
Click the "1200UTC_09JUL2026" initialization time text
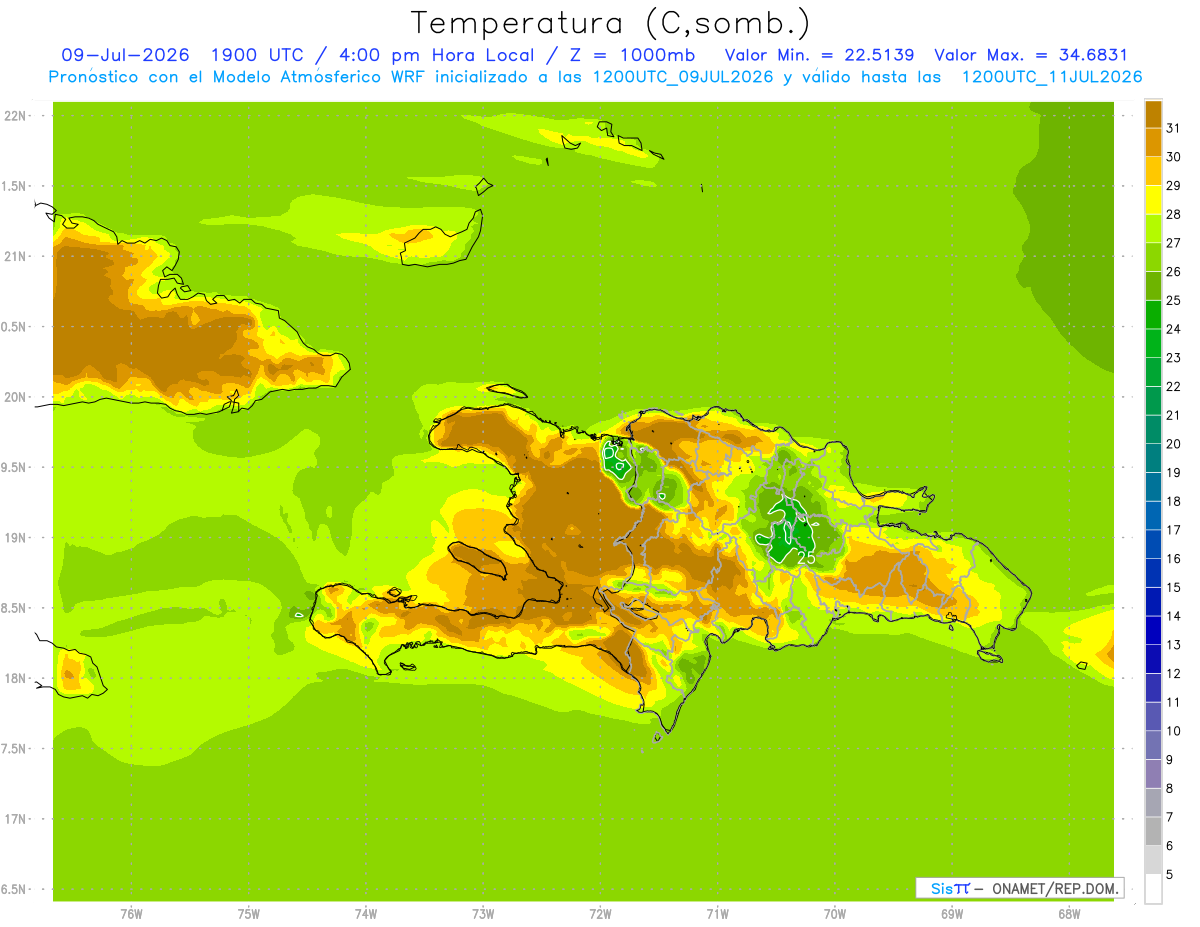click(x=682, y=77)
